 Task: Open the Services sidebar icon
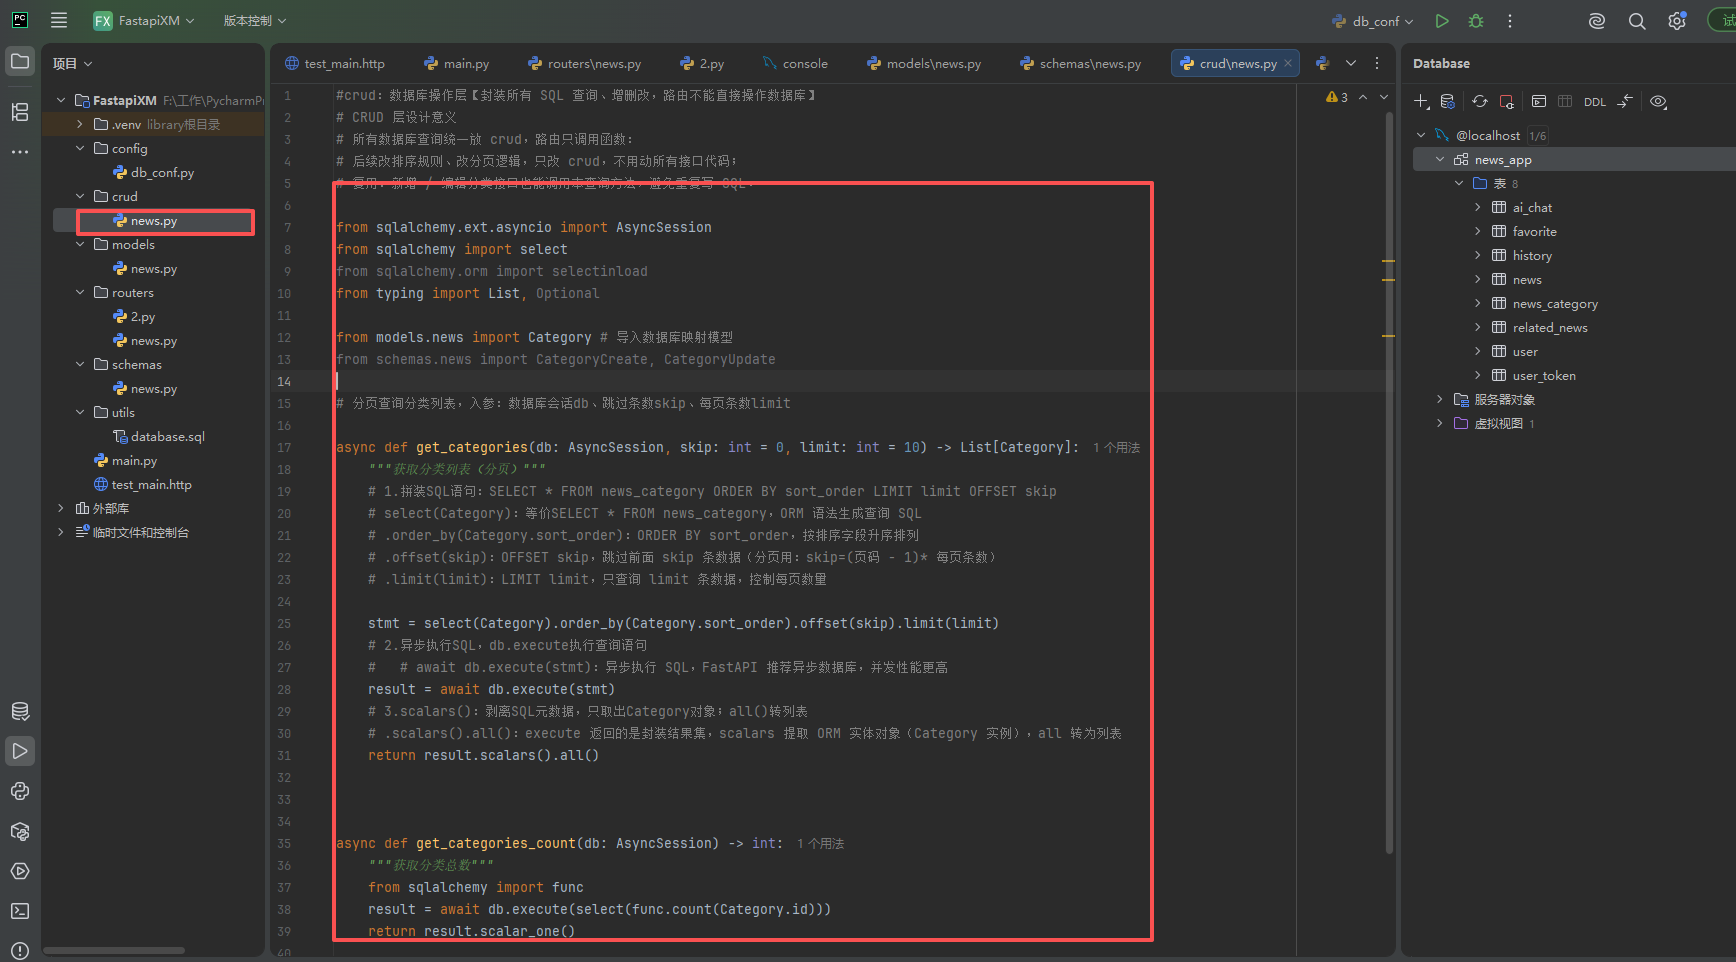(20, 871)
